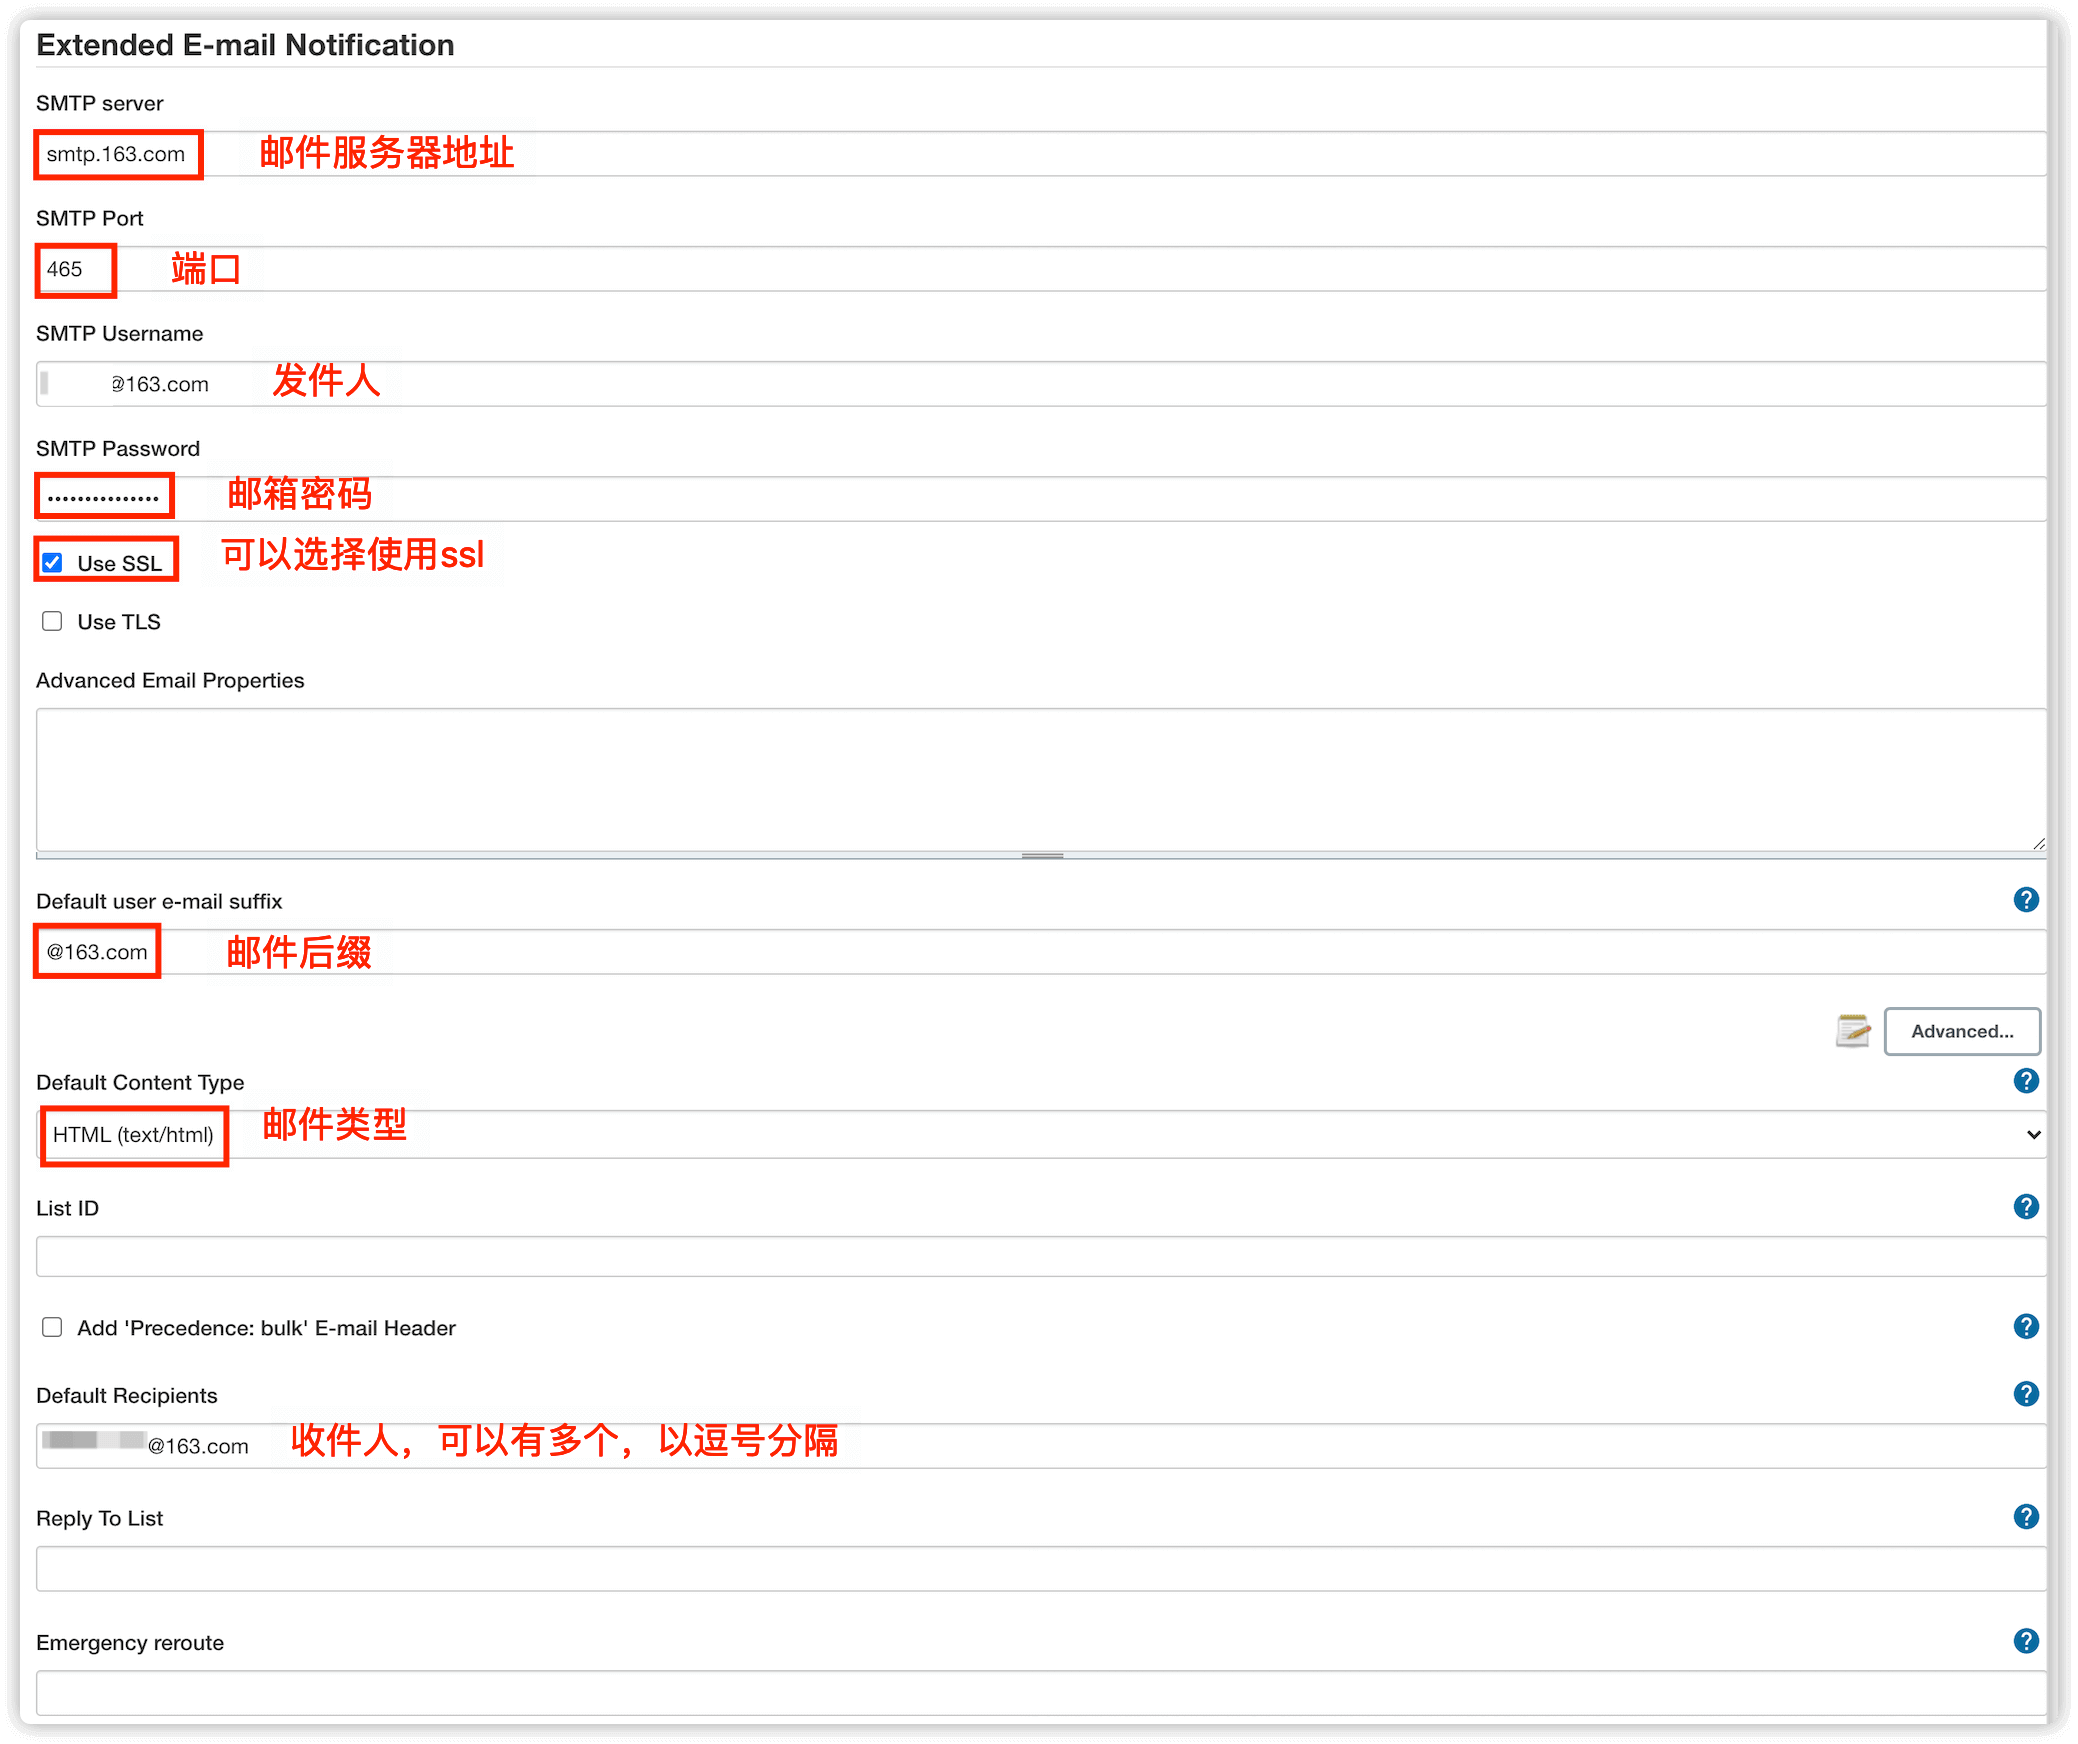Click inside Advanced Email Properties textarea
This screenshot has width=2078, height=1744.
click(x=1041, y=780)
